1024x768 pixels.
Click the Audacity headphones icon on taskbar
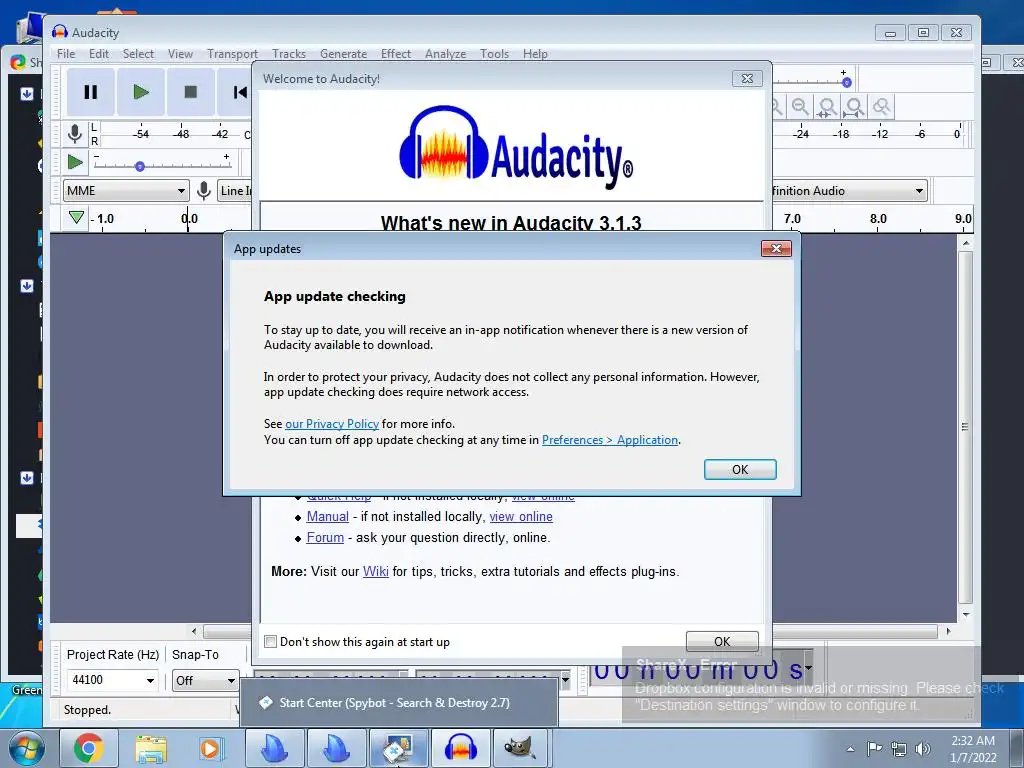pyautogui.click(x=460, y=748)
